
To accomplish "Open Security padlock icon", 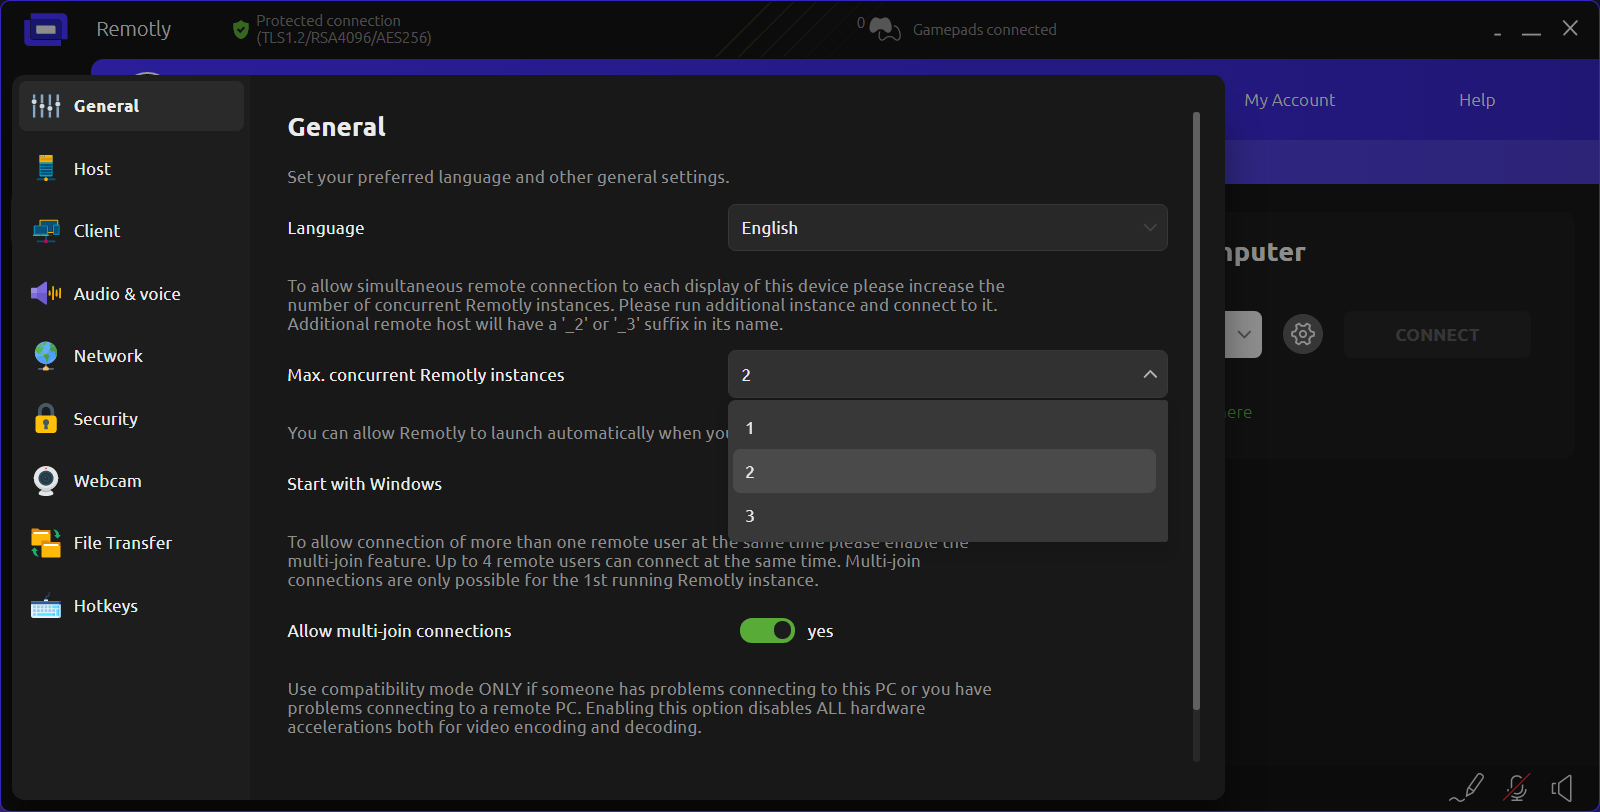I will point(46,418).
